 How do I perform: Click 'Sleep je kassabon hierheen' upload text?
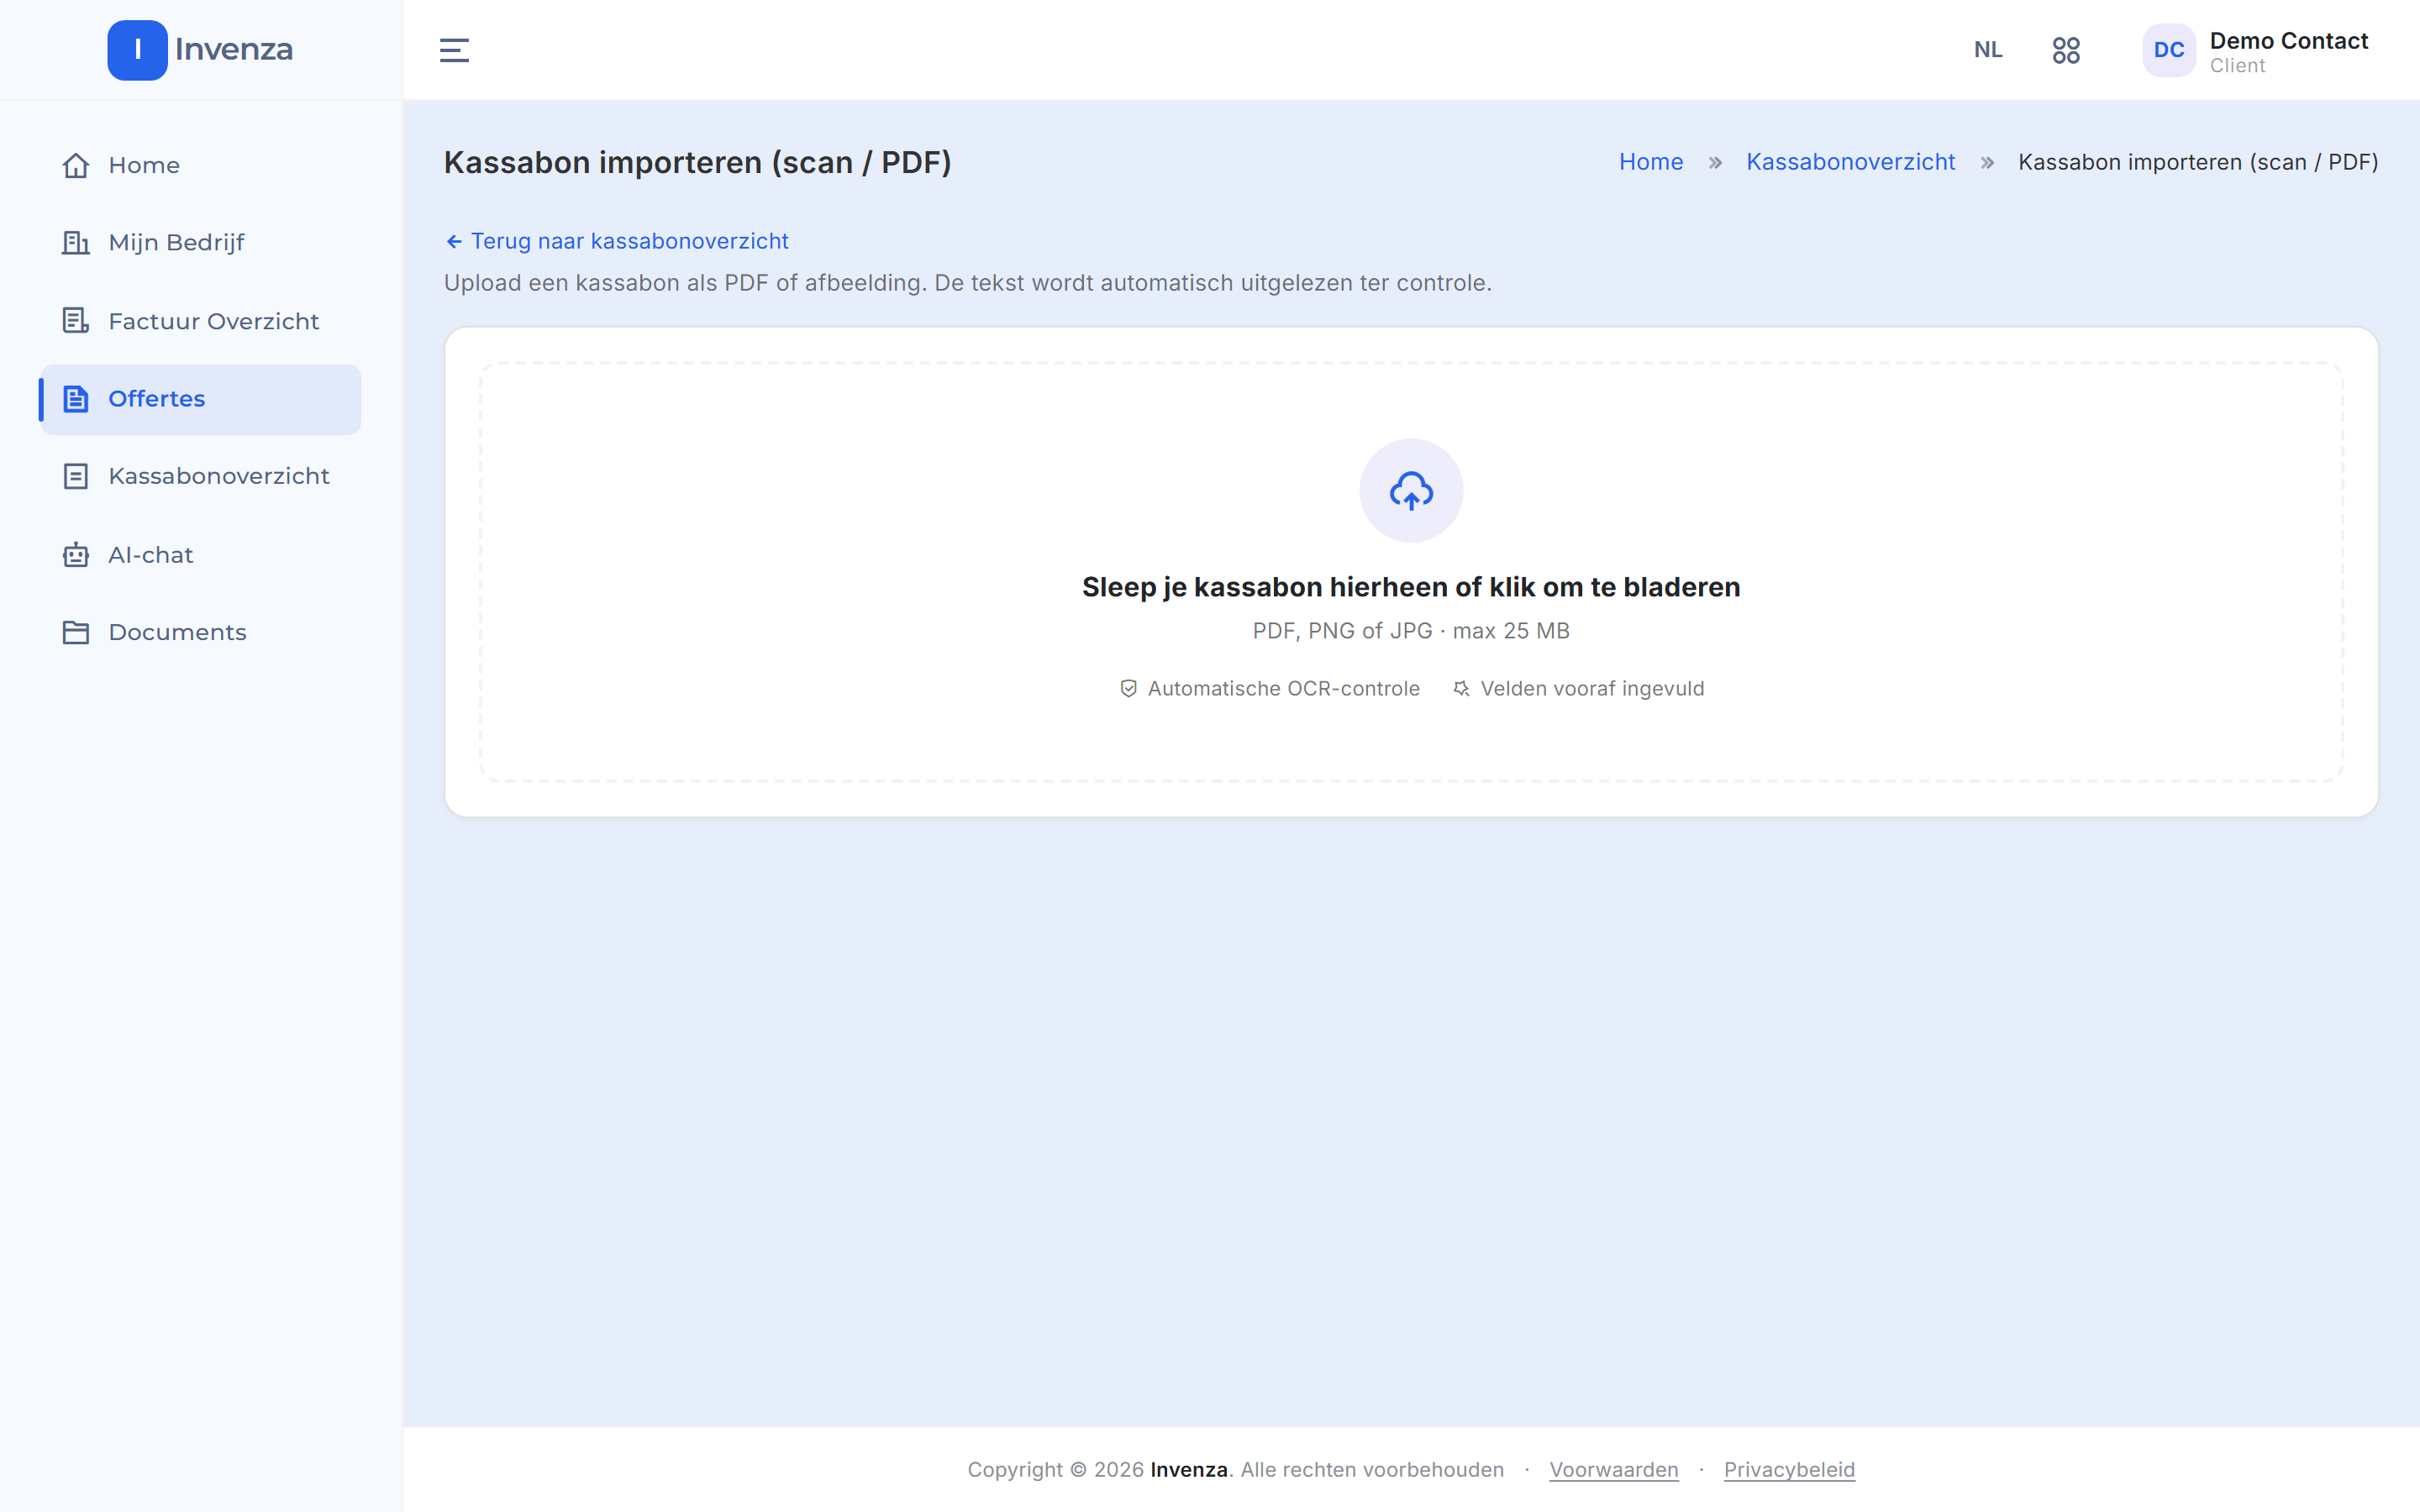point(1411,587)
